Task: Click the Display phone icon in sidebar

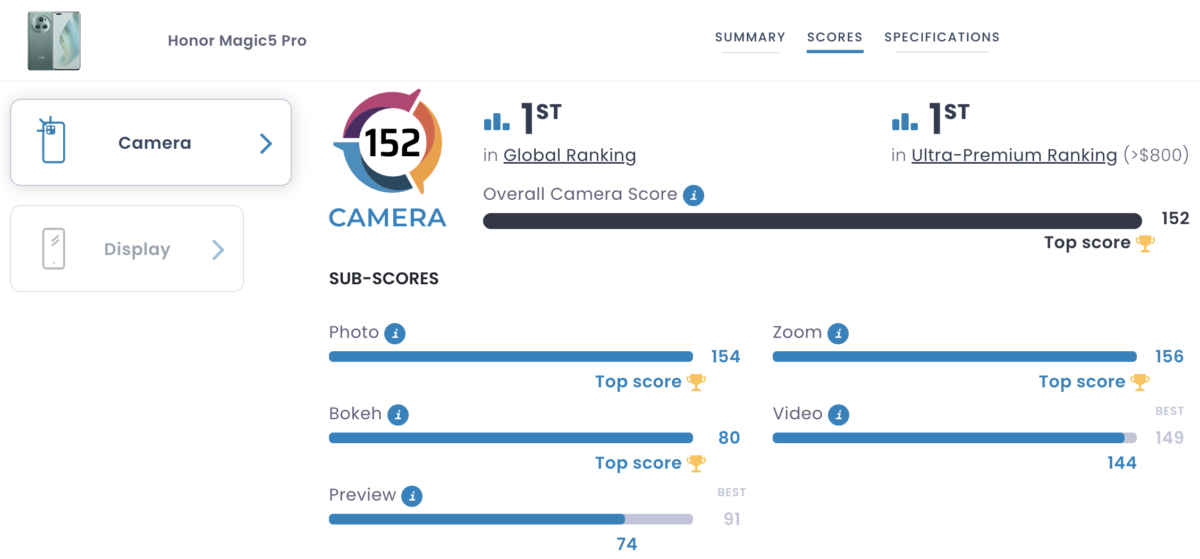Action: click(x=54, y=249)
